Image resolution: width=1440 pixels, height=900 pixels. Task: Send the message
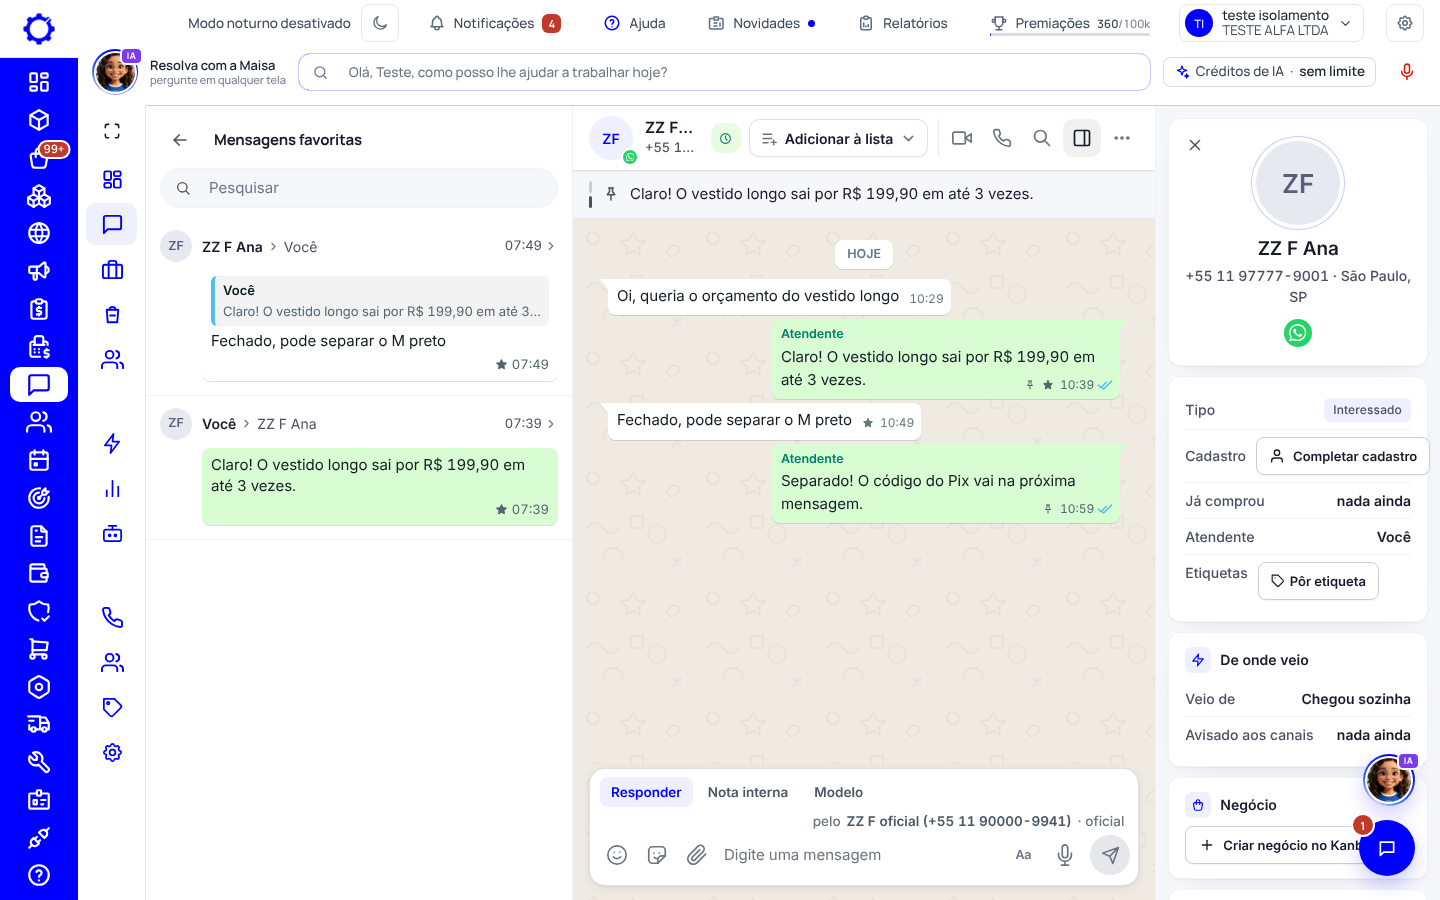click(1110, 855)
